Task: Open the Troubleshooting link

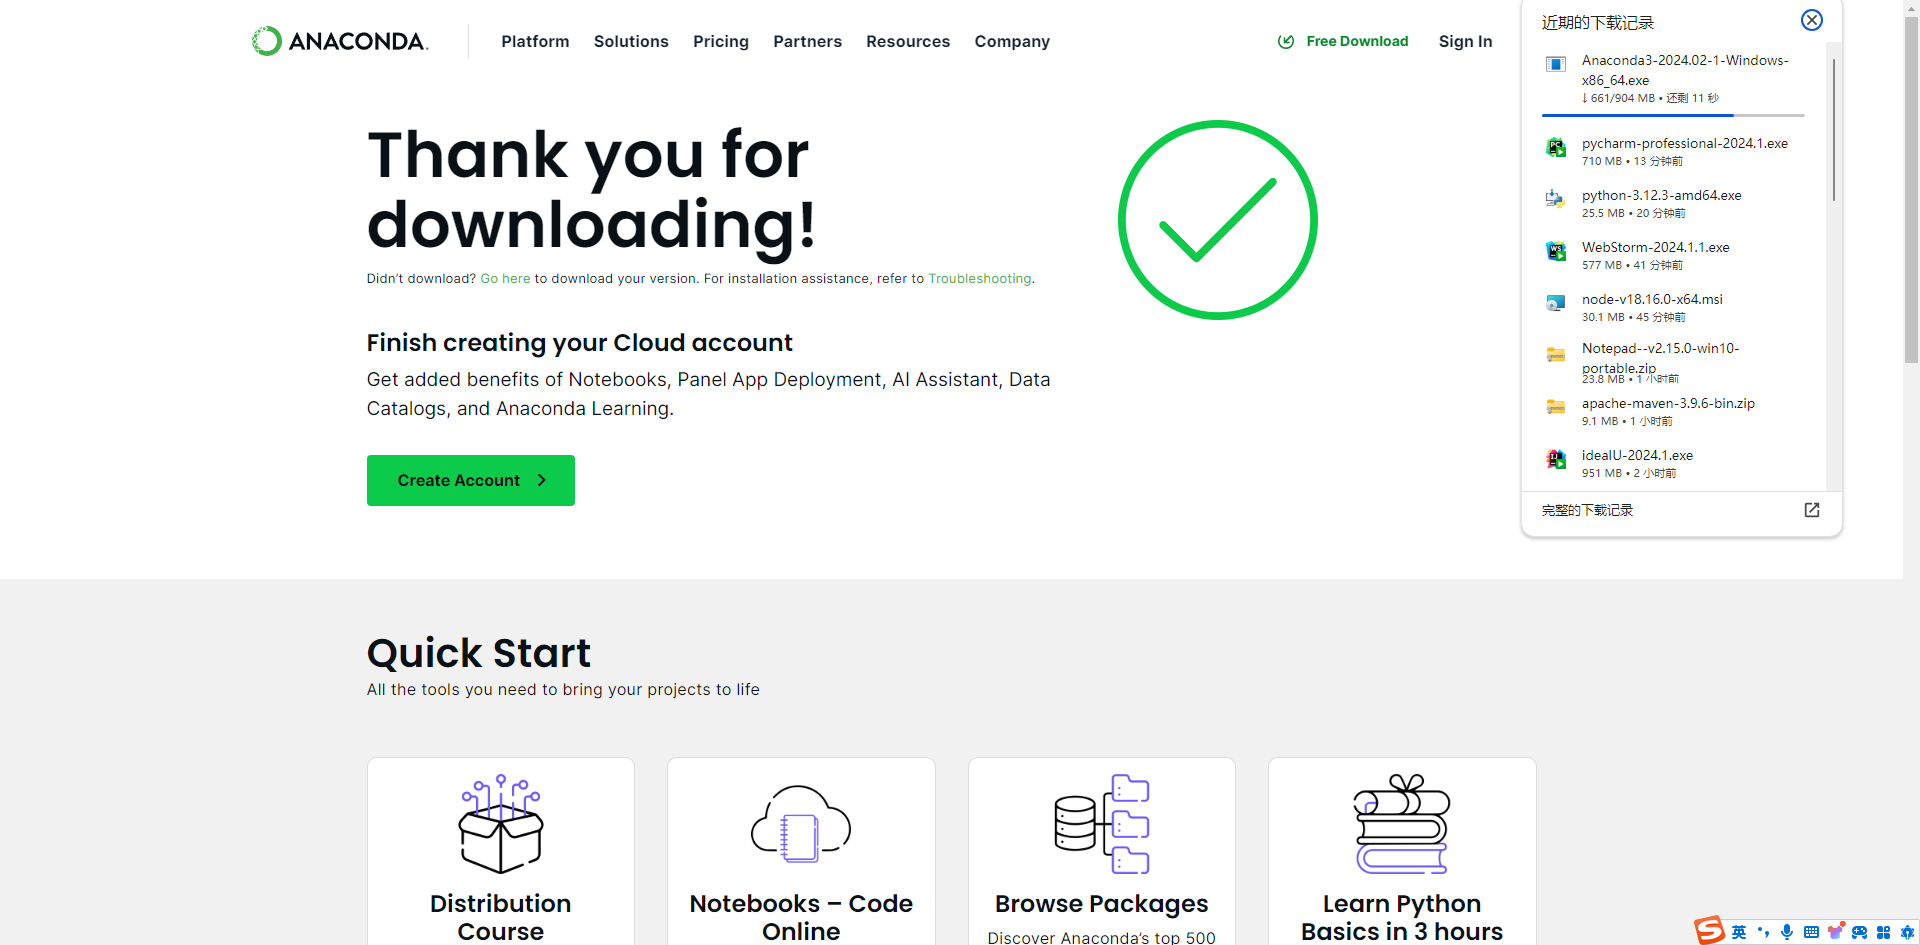Action: tap(979, 279)
